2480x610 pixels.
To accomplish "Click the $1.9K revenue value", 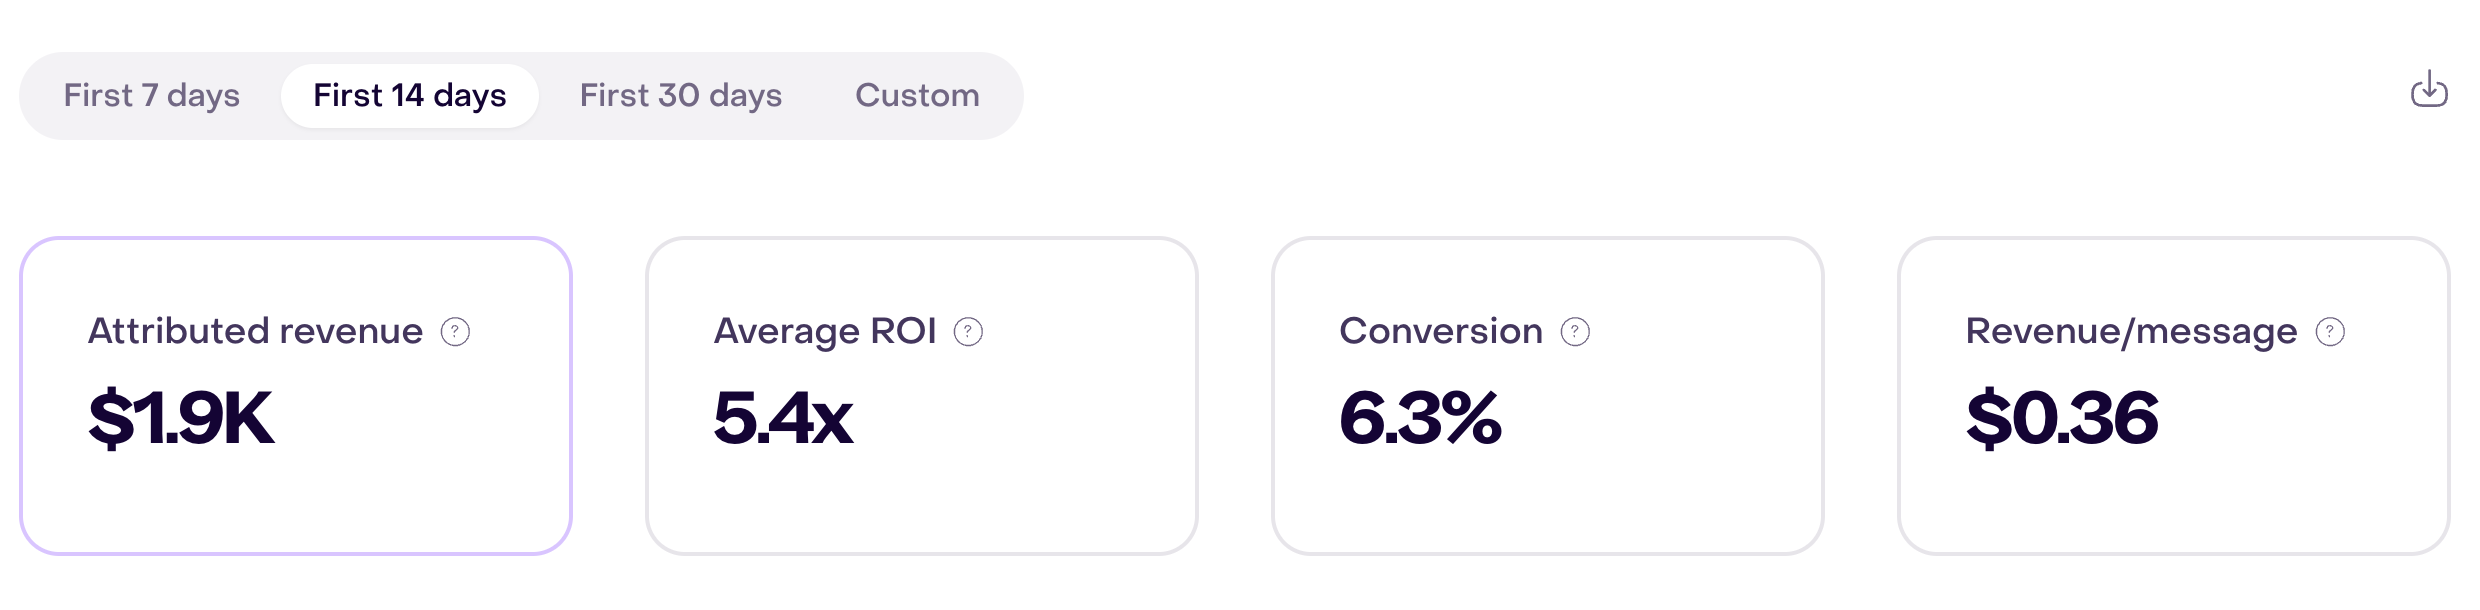I will (x=181, y=418).
